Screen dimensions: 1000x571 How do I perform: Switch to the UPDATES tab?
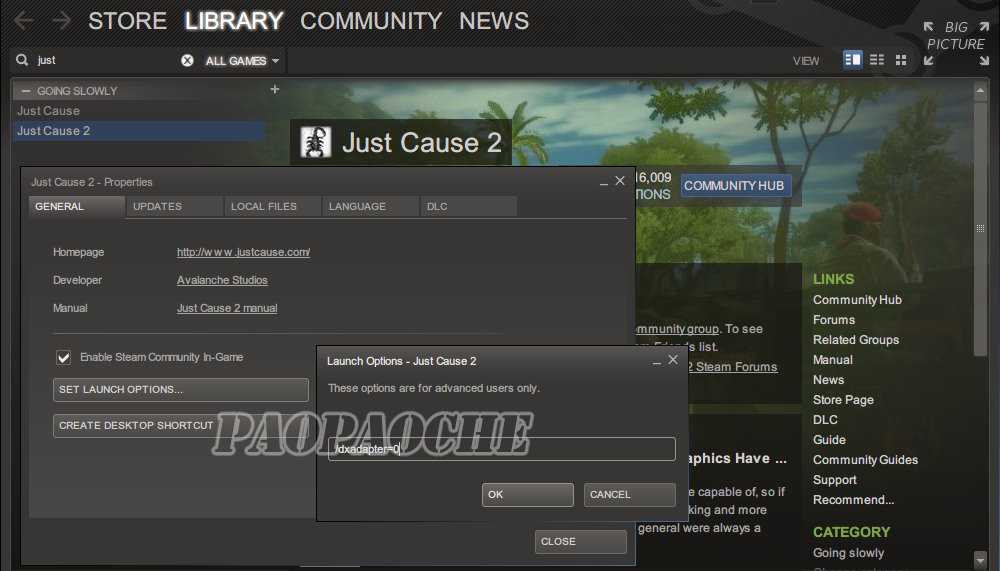pos(175,207)
